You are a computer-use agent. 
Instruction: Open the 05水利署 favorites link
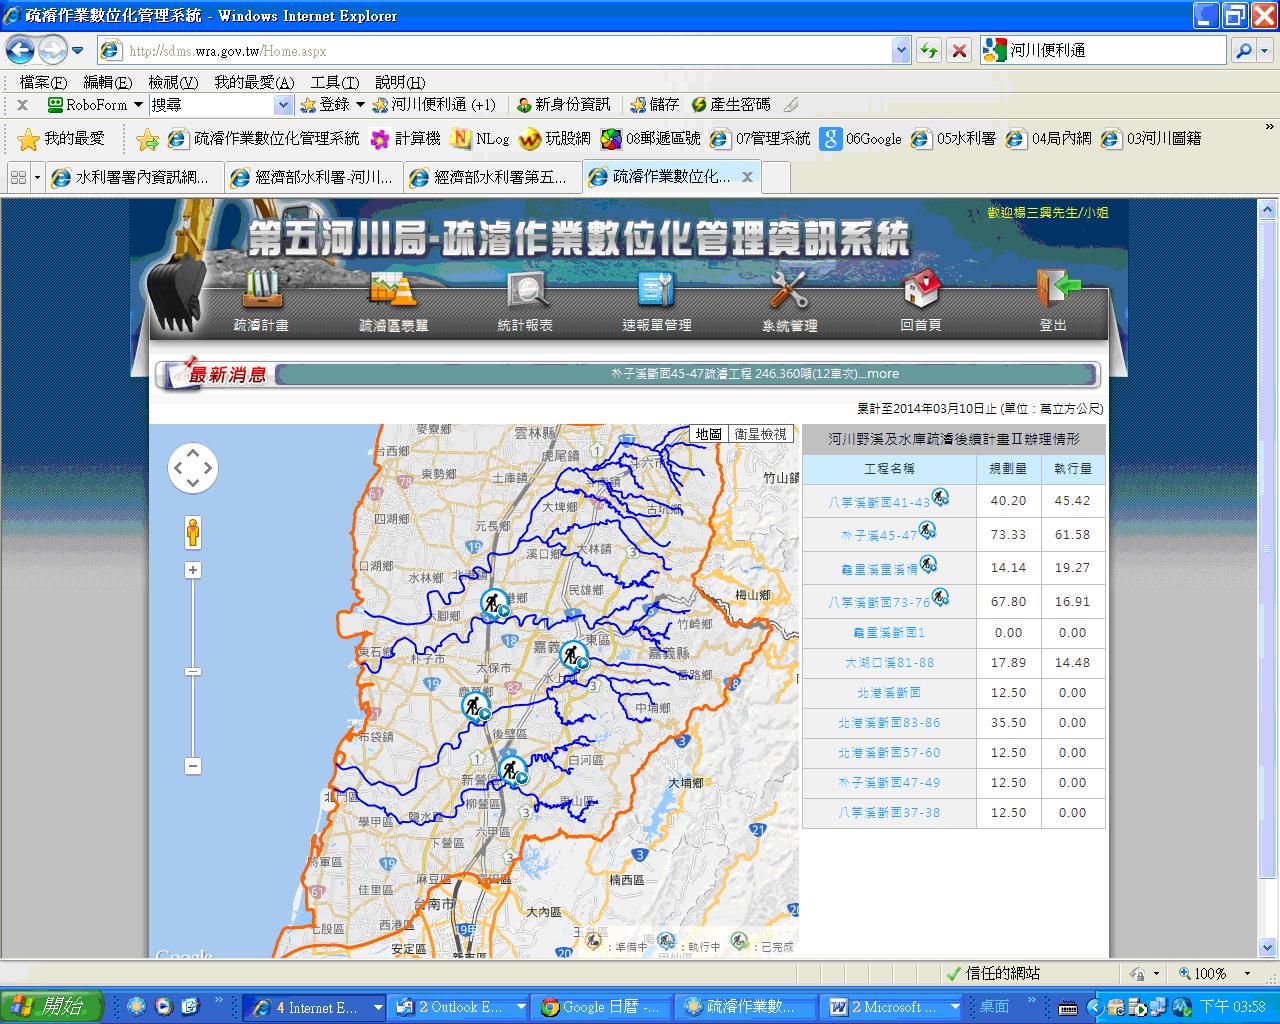coord(953,139)
